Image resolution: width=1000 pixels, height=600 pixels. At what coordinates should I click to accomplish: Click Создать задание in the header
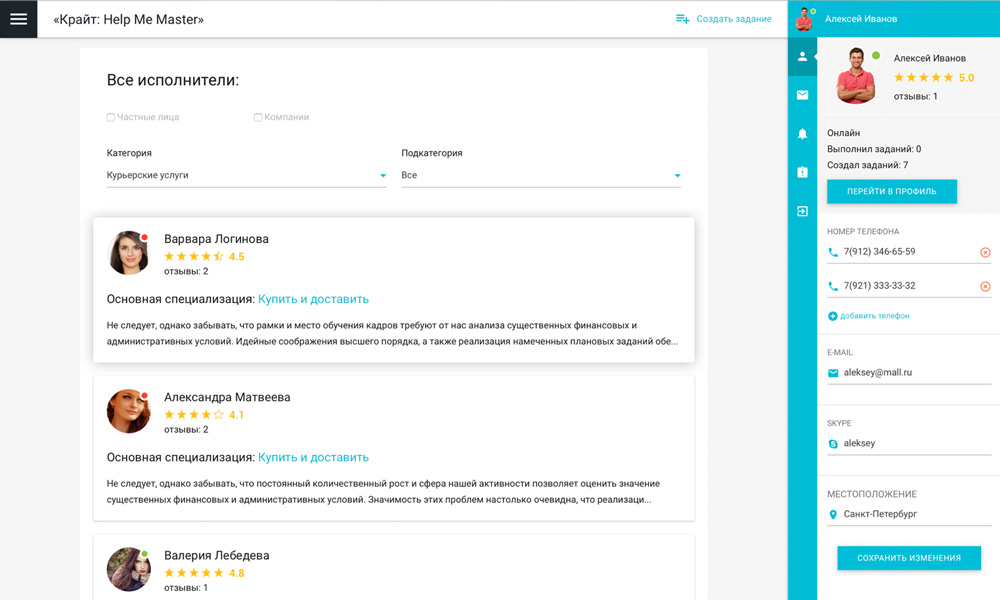click(x=724, y=19)
